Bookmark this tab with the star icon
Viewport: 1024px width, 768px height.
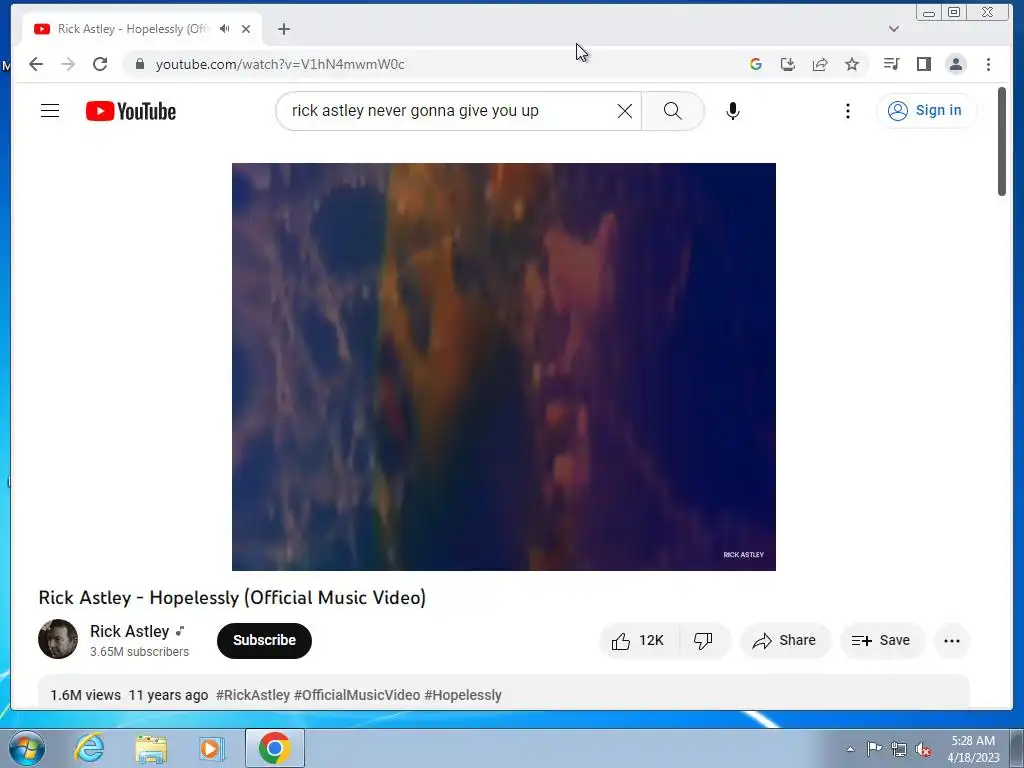coord(852,64)
